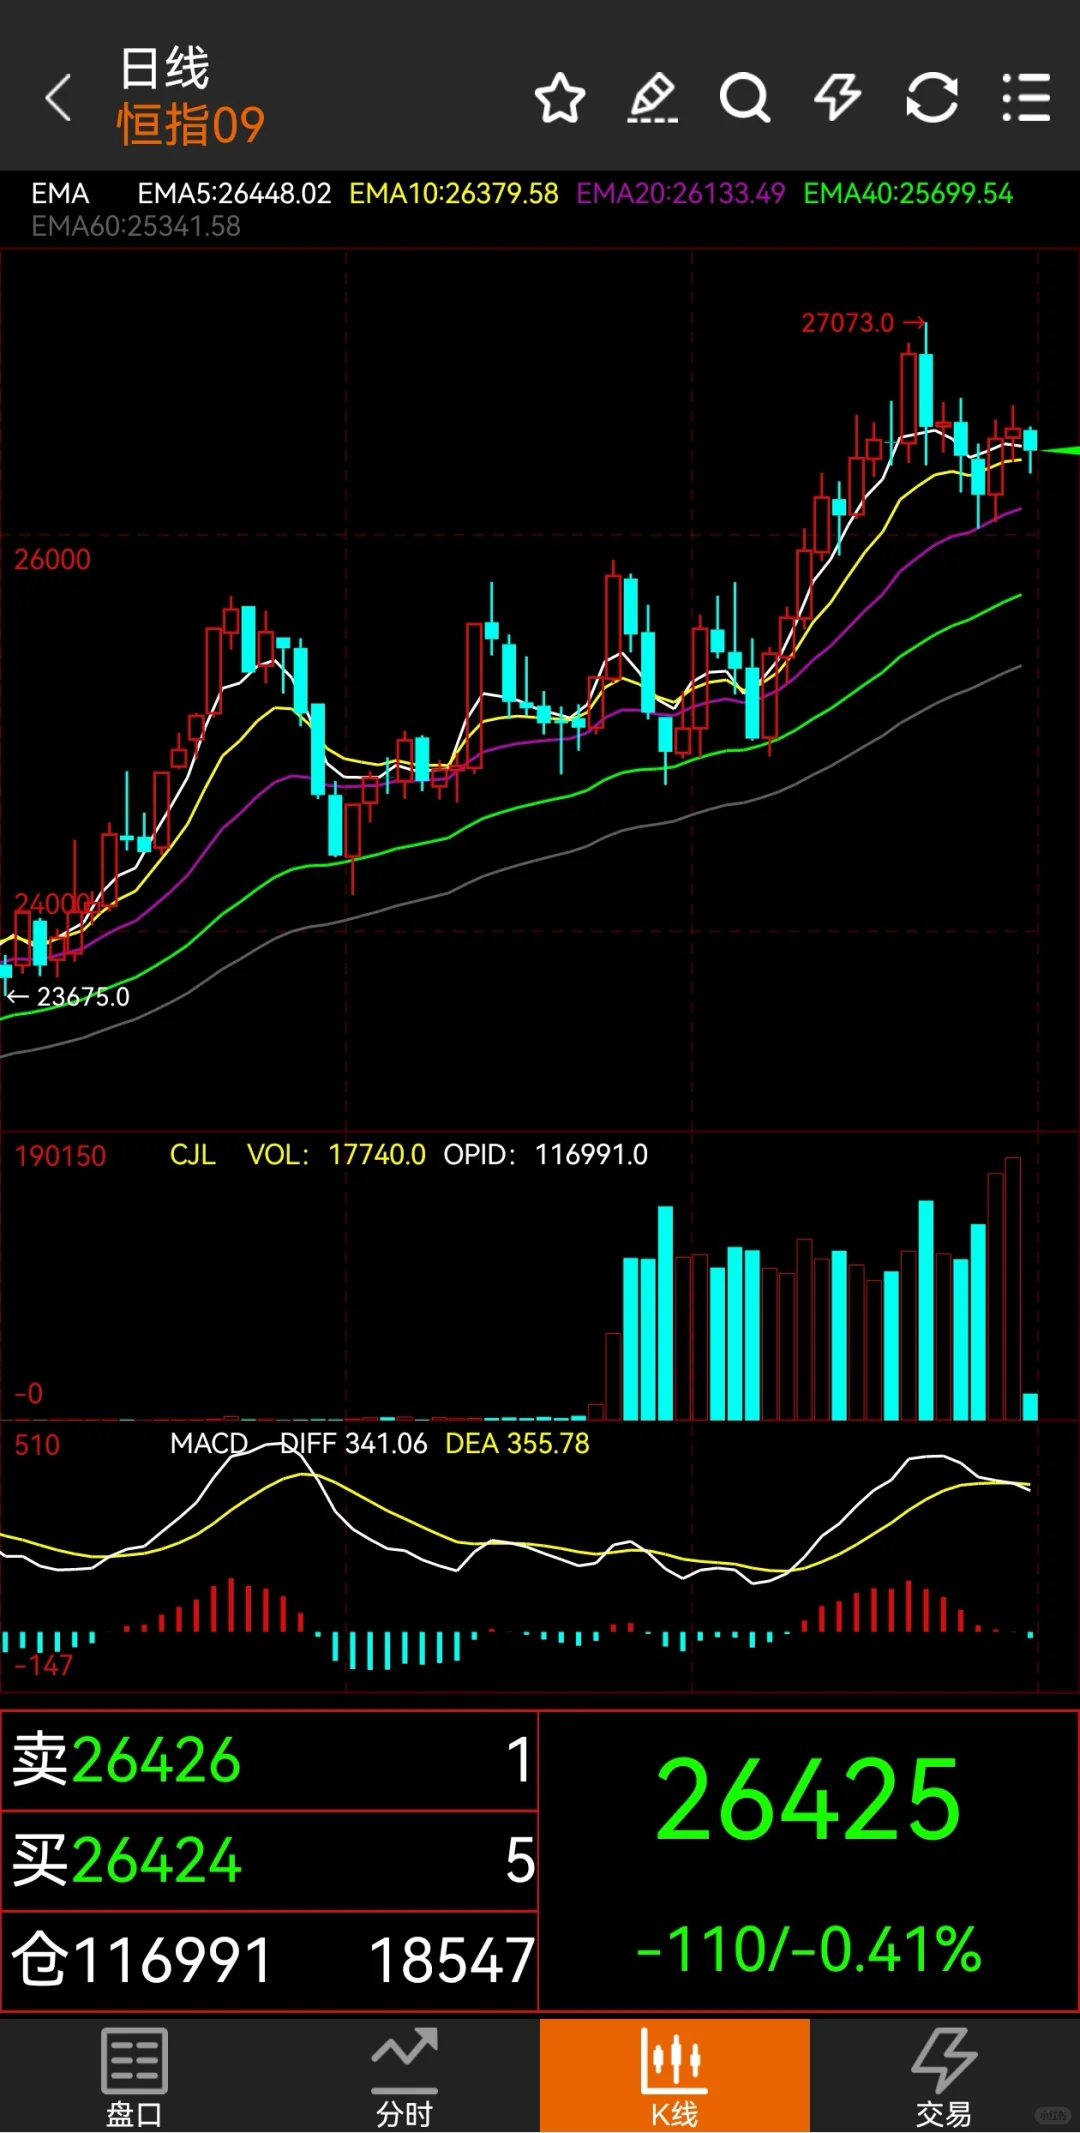1080x2133 pixels.
Task: Select the 恒指09 contract title
Action: (191, 126)
